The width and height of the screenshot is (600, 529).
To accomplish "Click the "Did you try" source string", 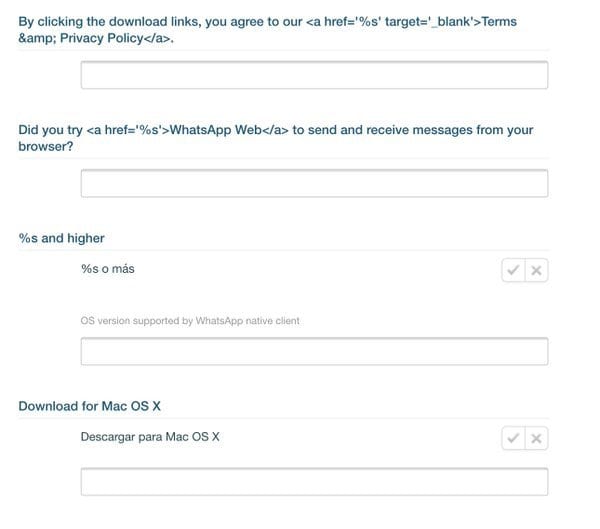I will (52, 130).
